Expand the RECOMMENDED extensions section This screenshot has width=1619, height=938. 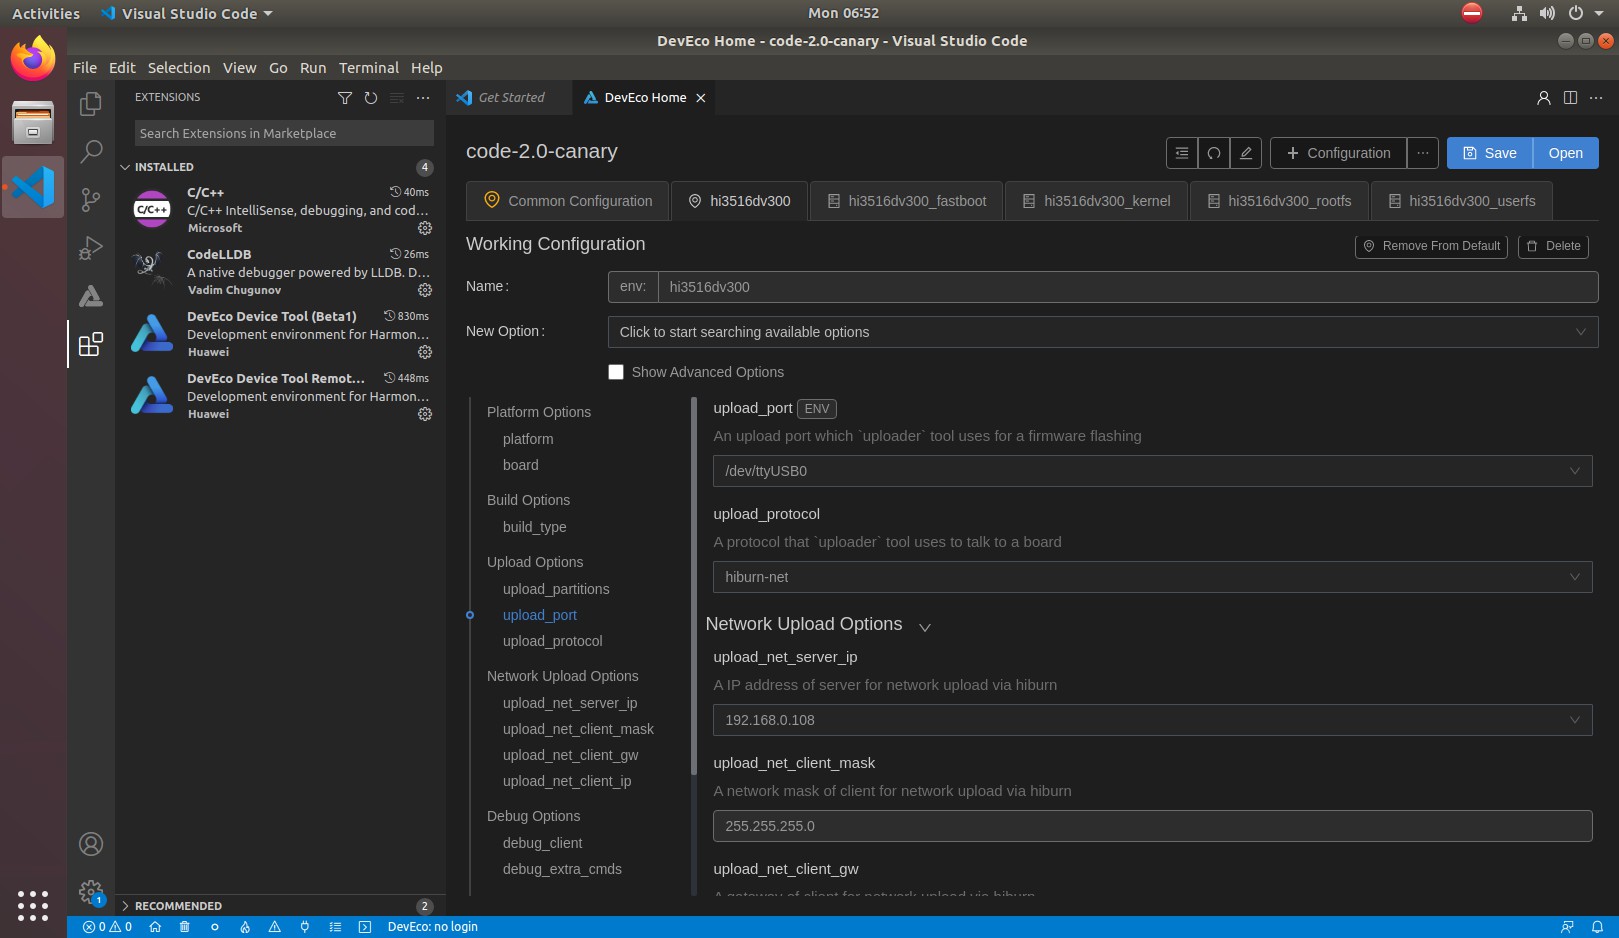[x=126, y=906]
